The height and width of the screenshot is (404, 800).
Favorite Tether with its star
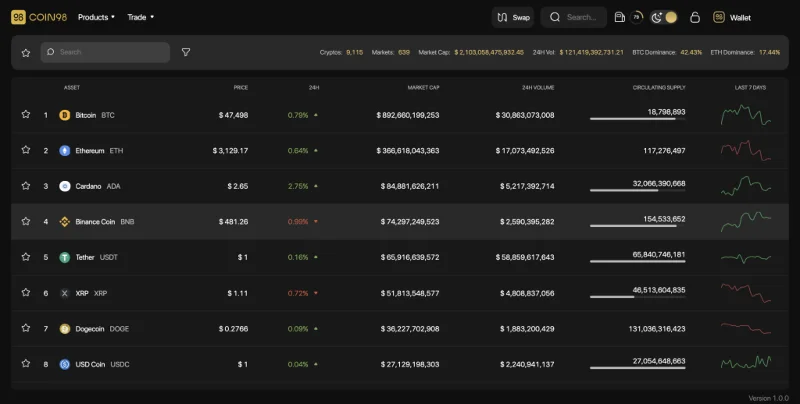[x=26, y=257]
